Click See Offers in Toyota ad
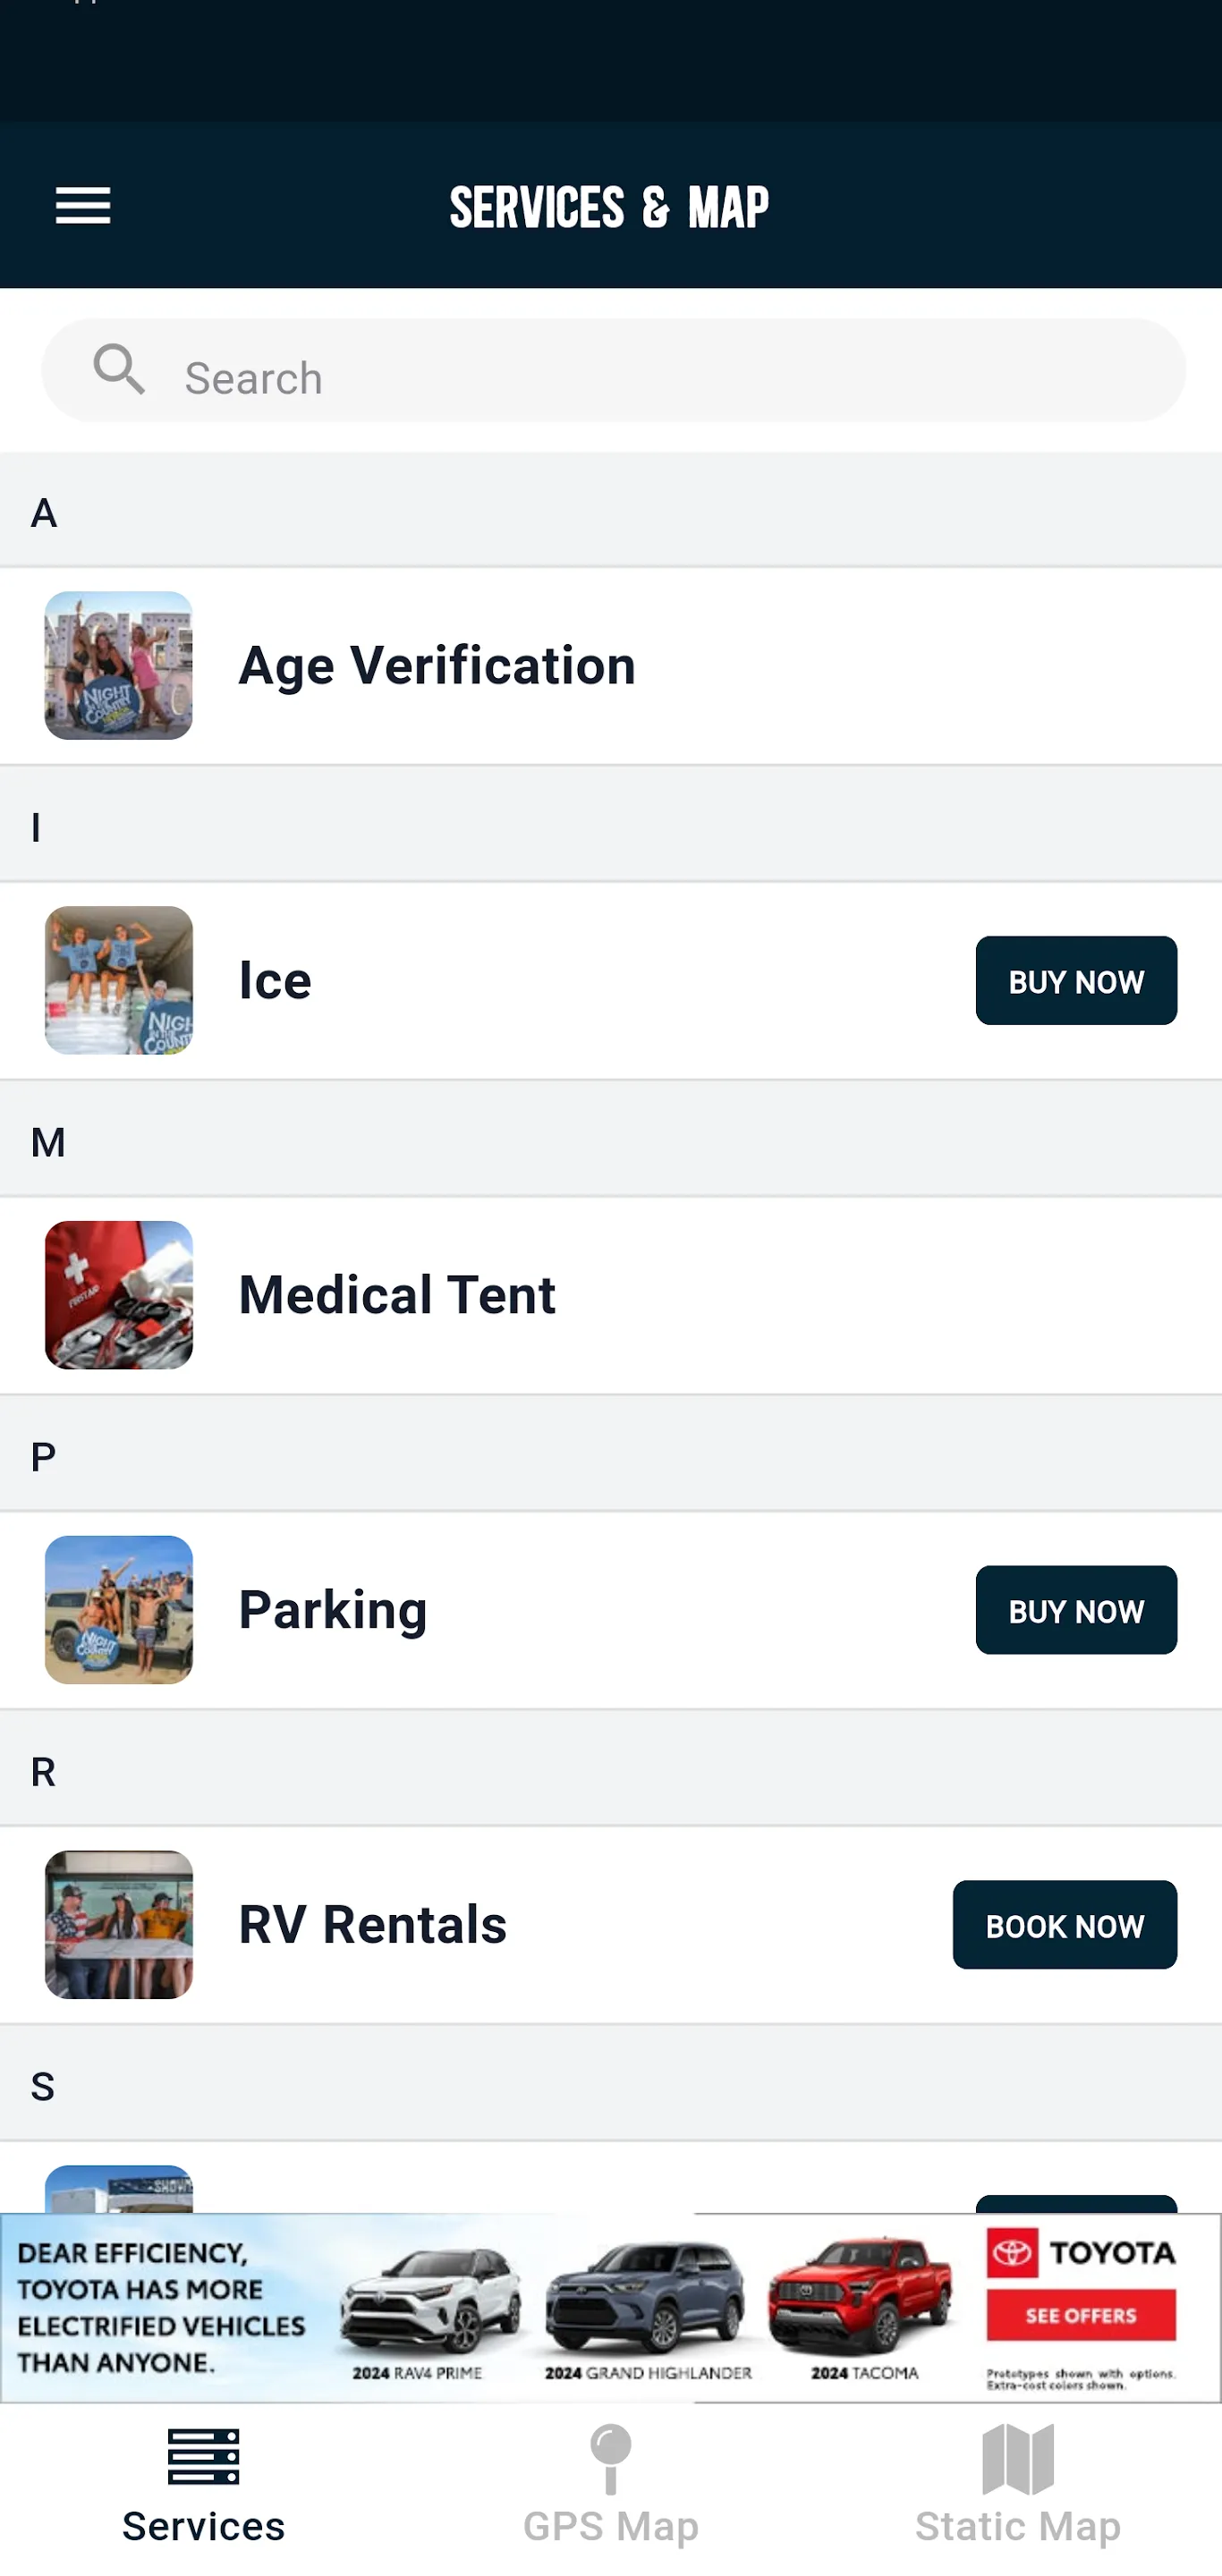This screenshot has height=2576, width=1222. 1080,2315
